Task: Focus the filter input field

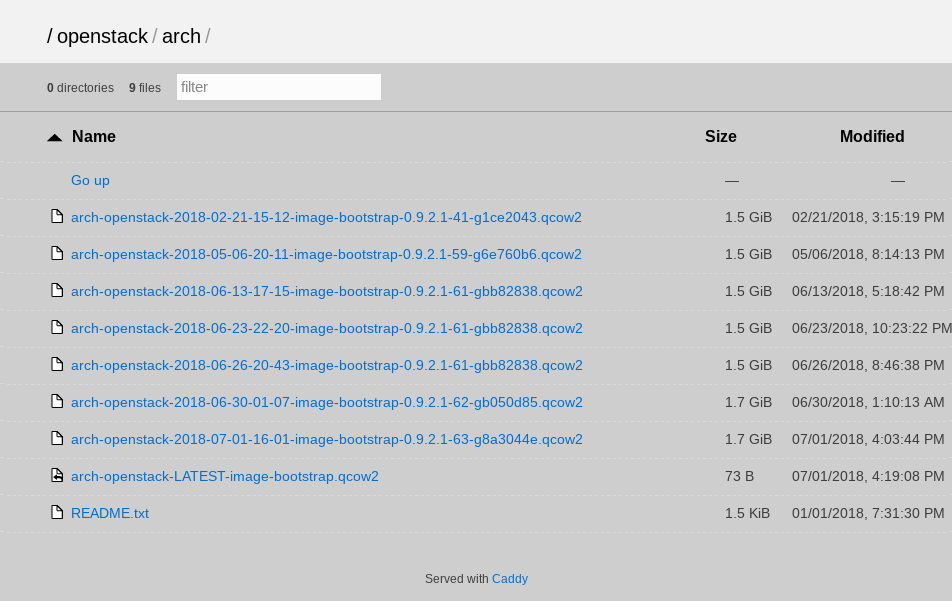Action: coord(279,87)
